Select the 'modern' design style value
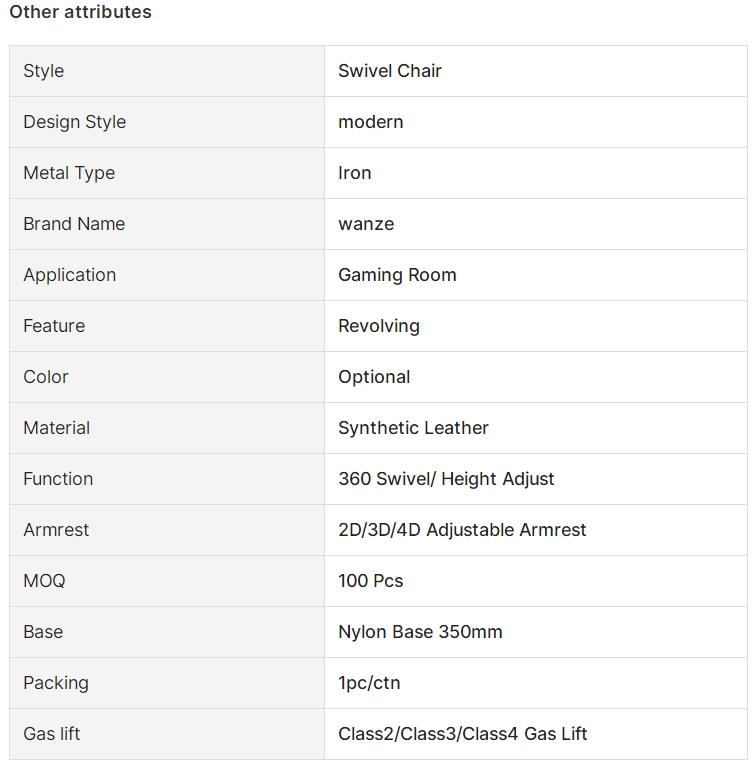 (371, 122)
